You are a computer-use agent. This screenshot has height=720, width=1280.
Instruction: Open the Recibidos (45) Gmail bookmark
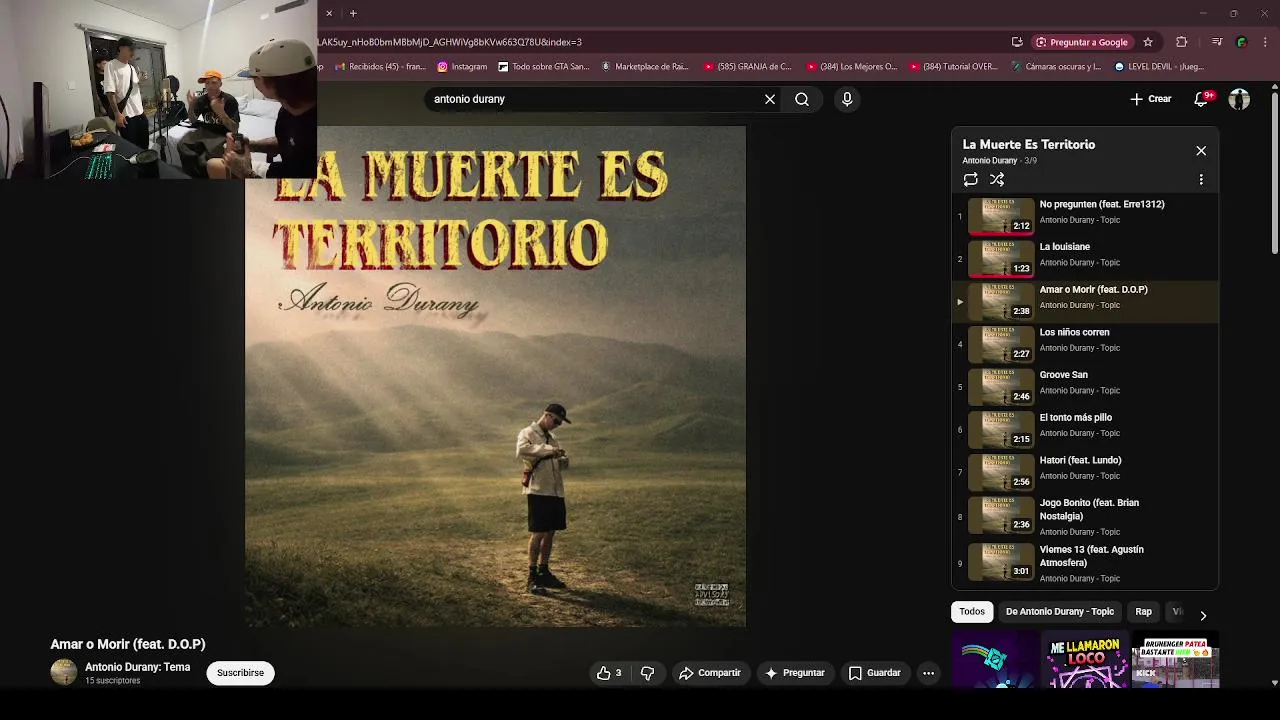click(x=380, y=67)
